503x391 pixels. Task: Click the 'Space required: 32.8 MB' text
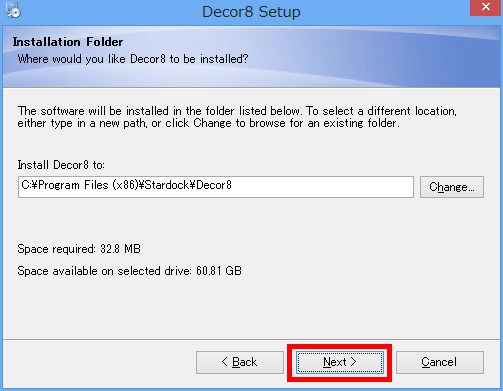click(x=79, y=249)
